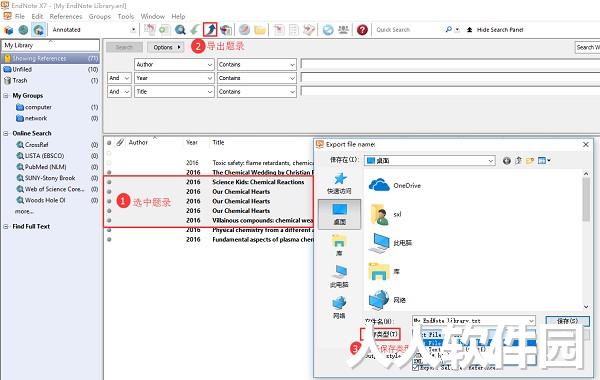Screen dimensions: 600x380
Task: Open View menu dropdown in Export dialog
Action: [544, 161]
